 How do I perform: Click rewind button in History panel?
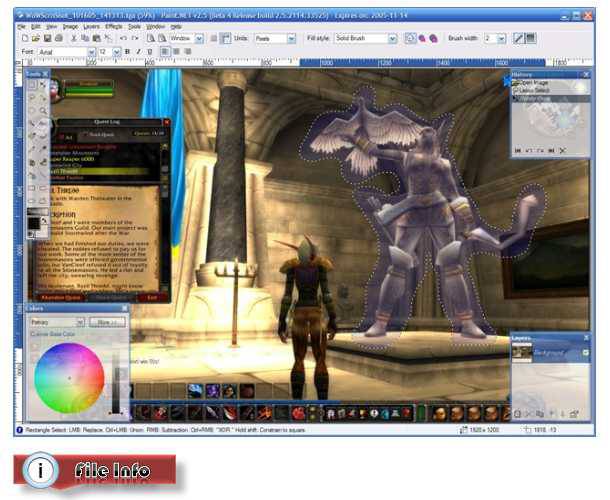click(x=517, y=151)
